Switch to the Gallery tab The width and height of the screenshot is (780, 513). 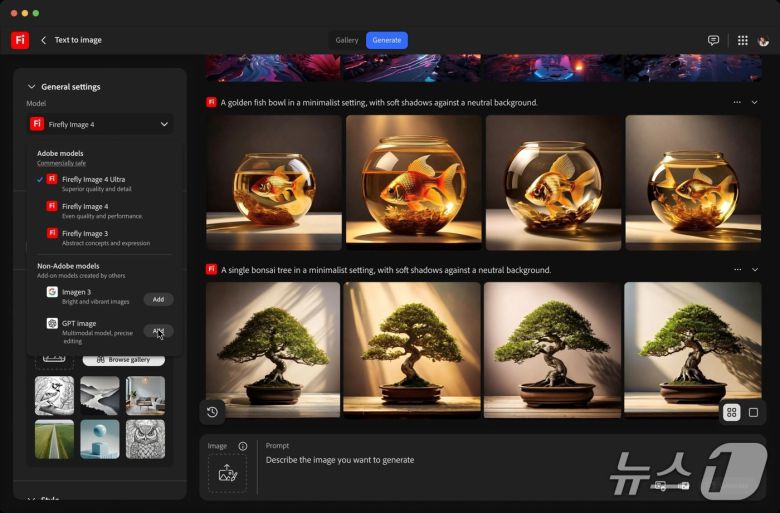pyautogui.click(x=347, y=40)
